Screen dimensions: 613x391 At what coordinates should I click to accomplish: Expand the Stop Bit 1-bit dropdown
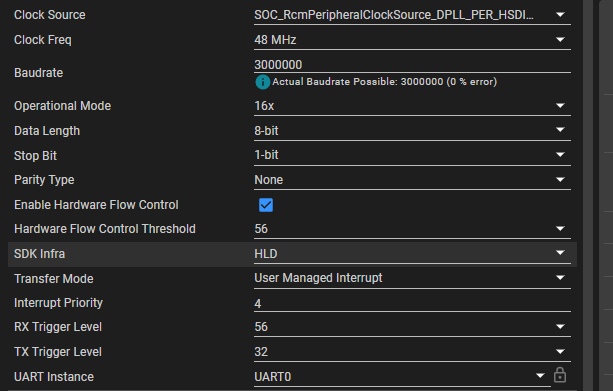click(x=412, y=155)
